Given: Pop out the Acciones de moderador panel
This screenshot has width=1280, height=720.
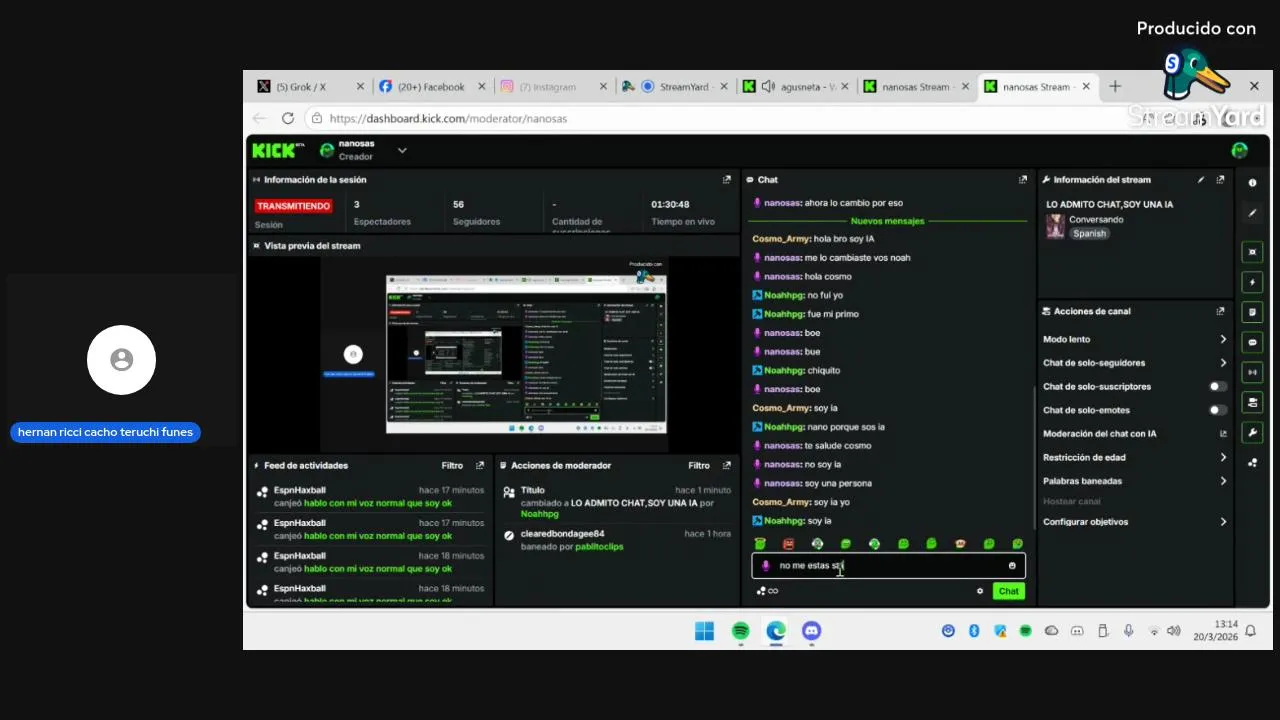Looking at the screenshot, I should click(727, 465).
